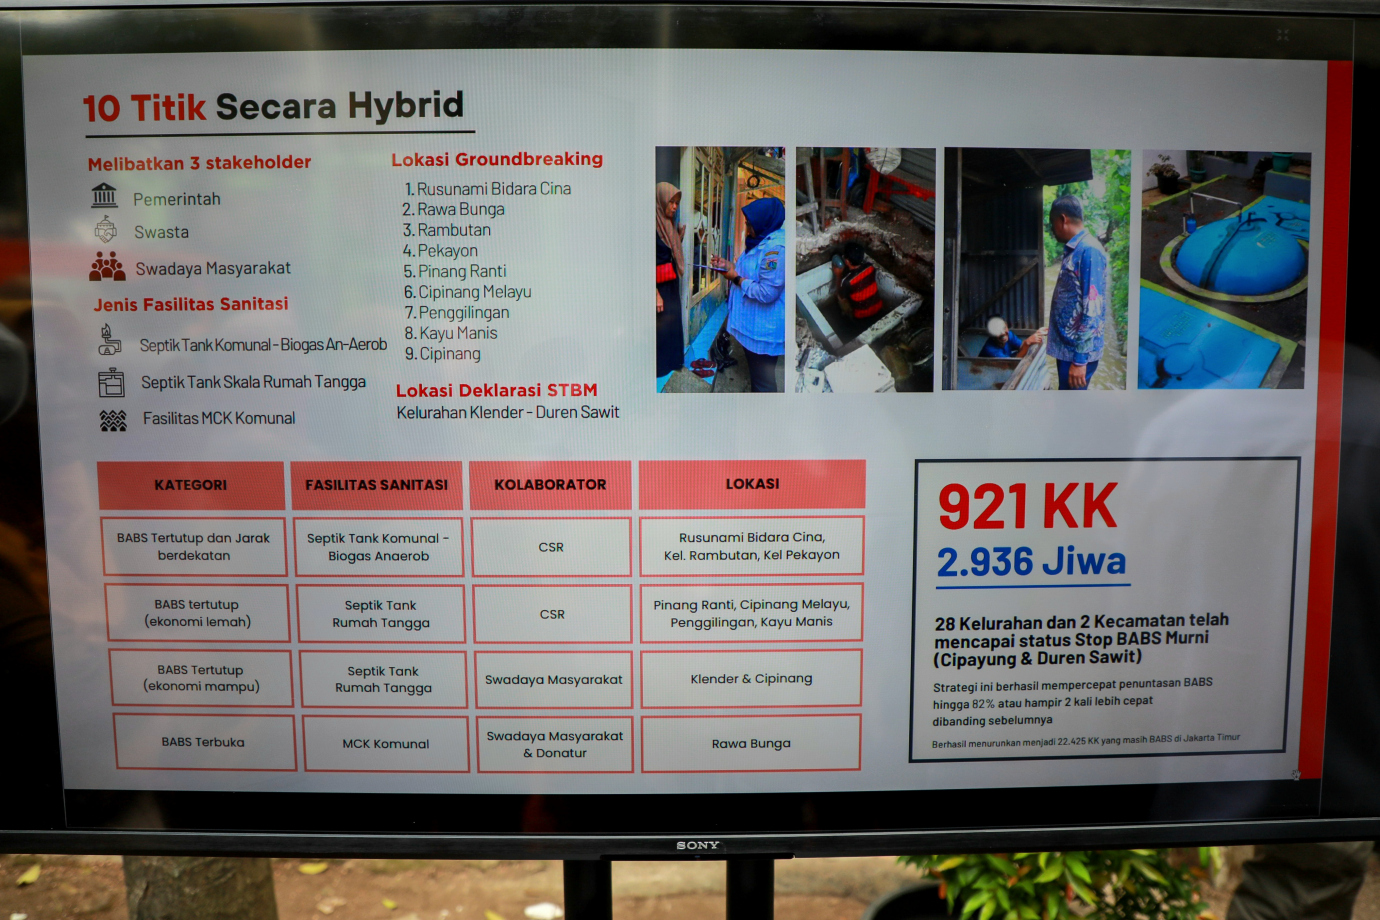Screen dimensions: 1380x920
Task: Select the FASILITAS SANITASI column header
Action: (x=377, y=485)
